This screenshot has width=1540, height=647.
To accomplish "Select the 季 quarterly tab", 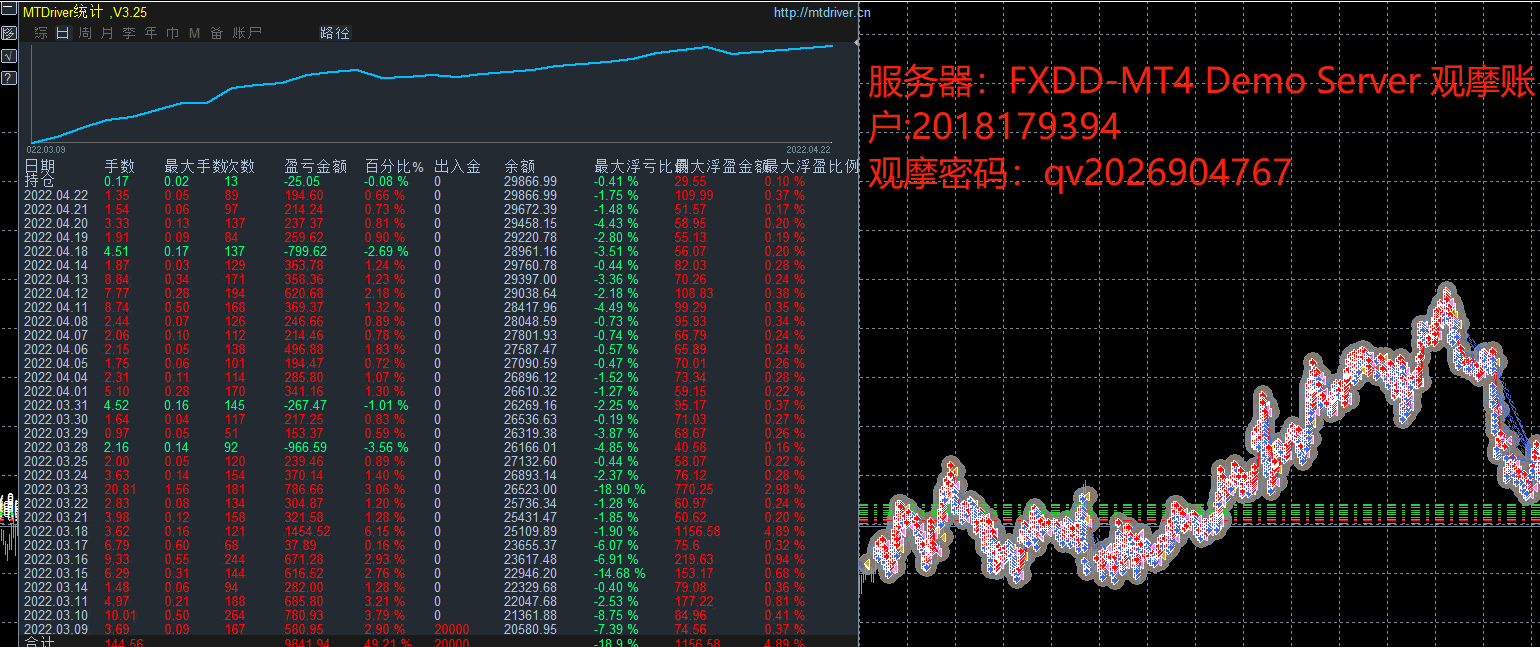I will coord(129,33).
